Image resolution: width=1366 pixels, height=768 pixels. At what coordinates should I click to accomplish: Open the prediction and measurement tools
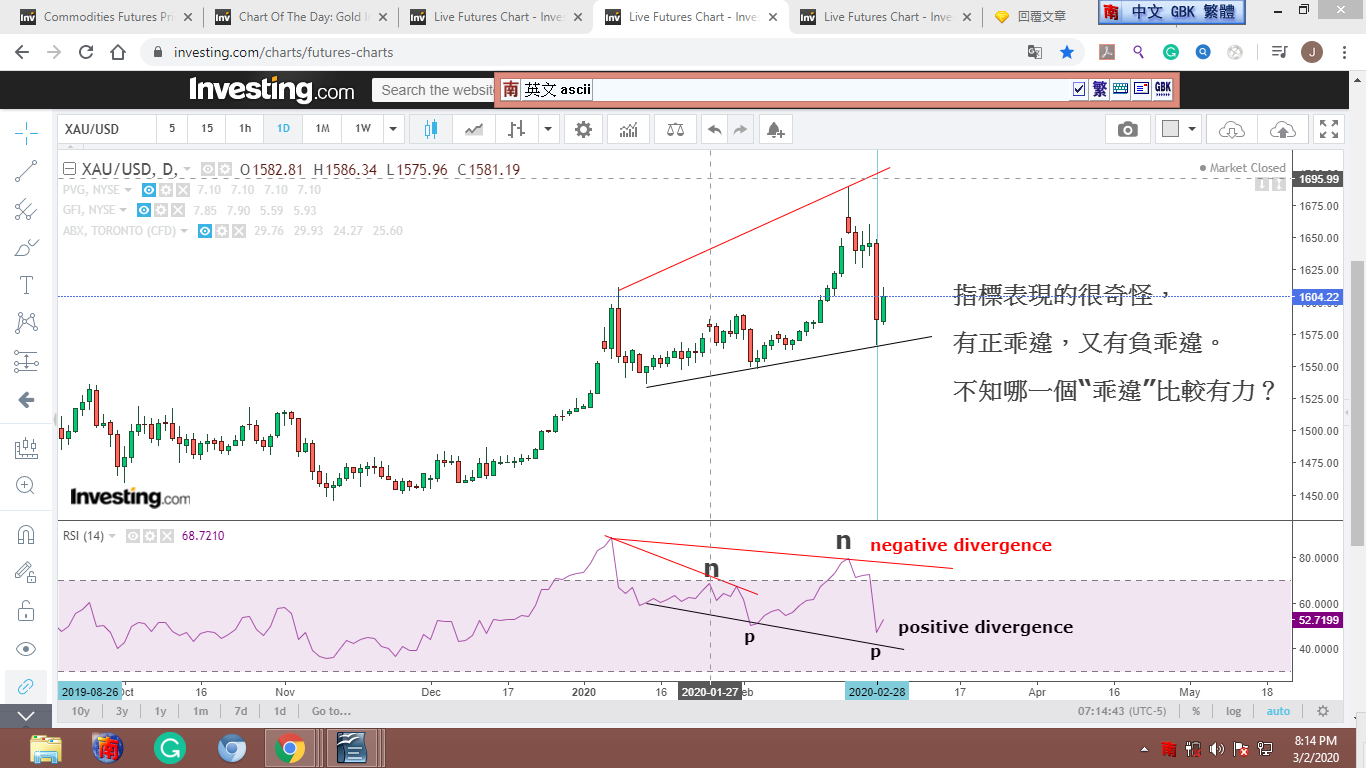pyautogui.click(x=27, y=361)
